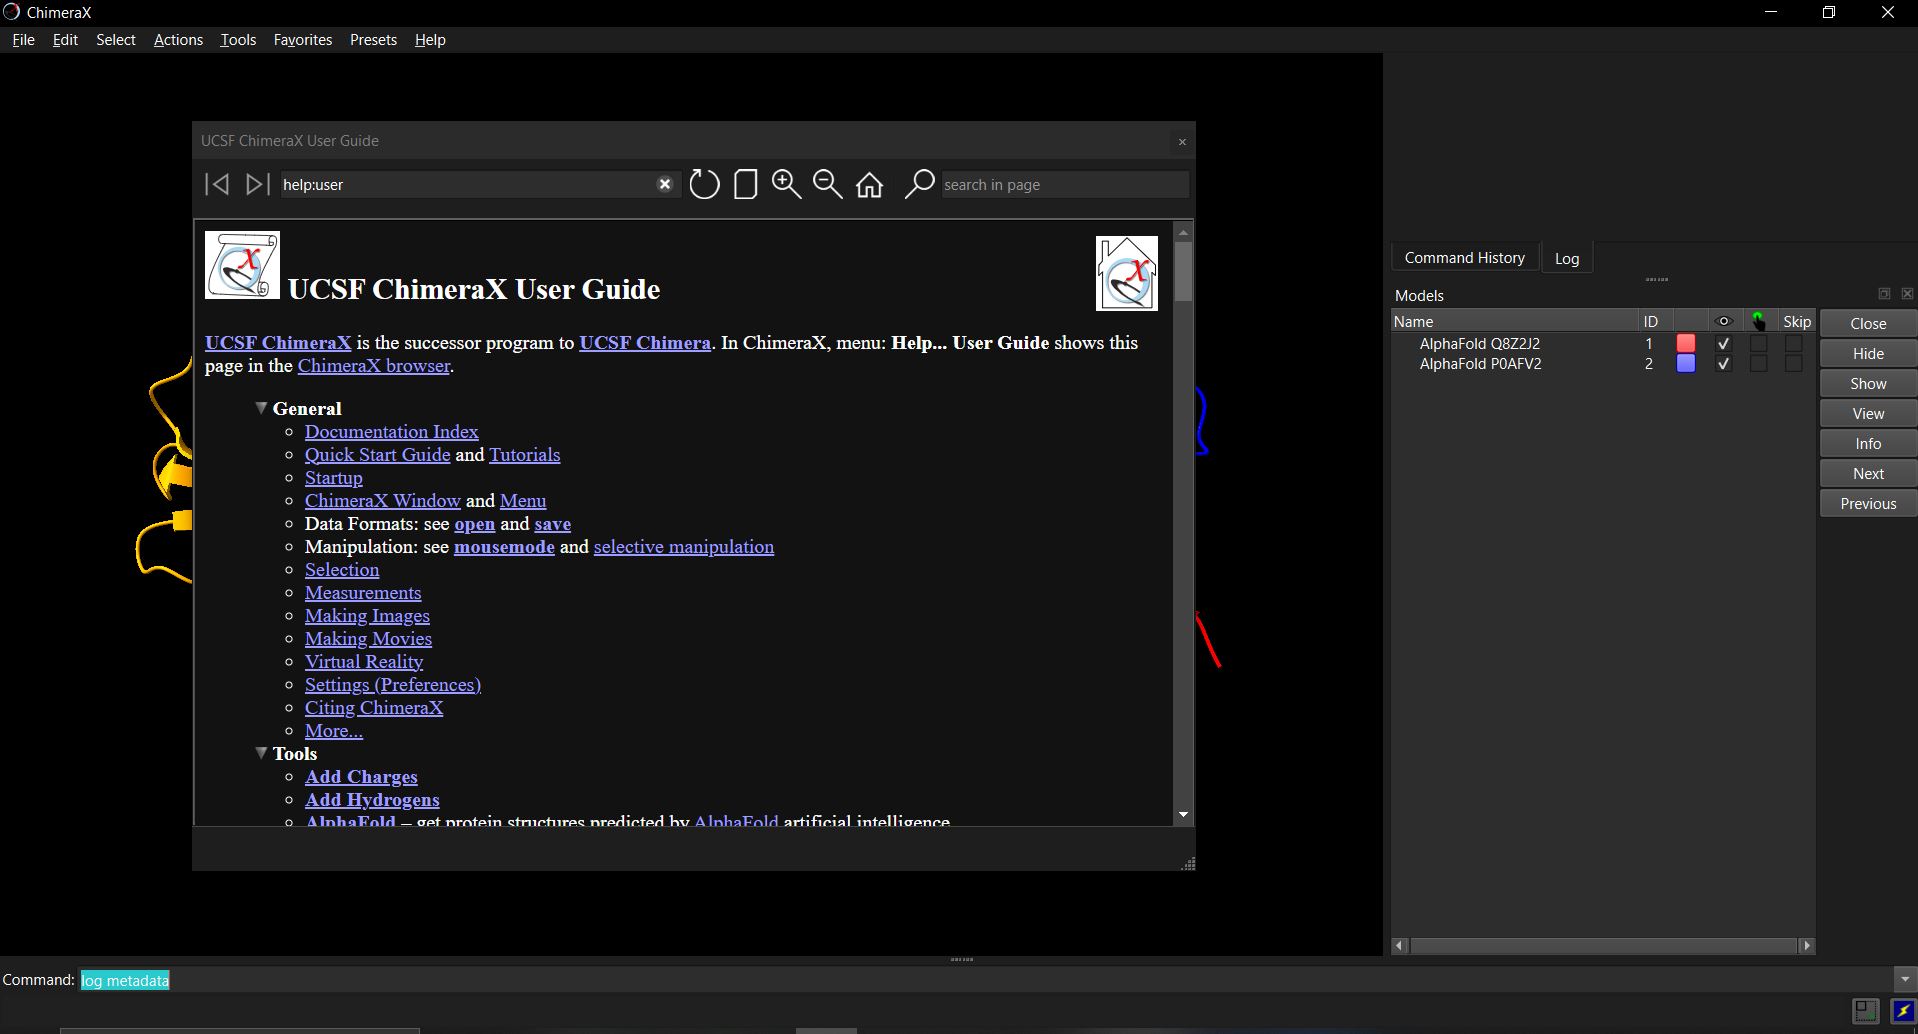1918x1034 pixels.
Task: Go to the help browser home
Action: [869, 185]
